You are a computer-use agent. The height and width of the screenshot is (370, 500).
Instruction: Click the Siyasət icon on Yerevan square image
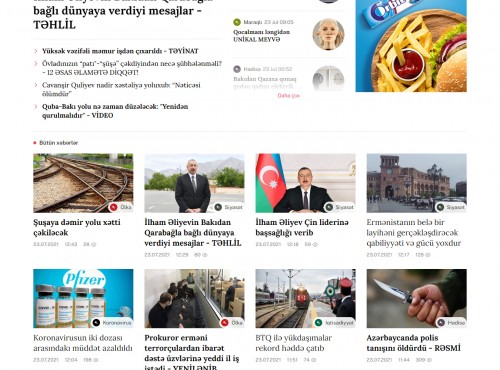(x=440, y=207)
